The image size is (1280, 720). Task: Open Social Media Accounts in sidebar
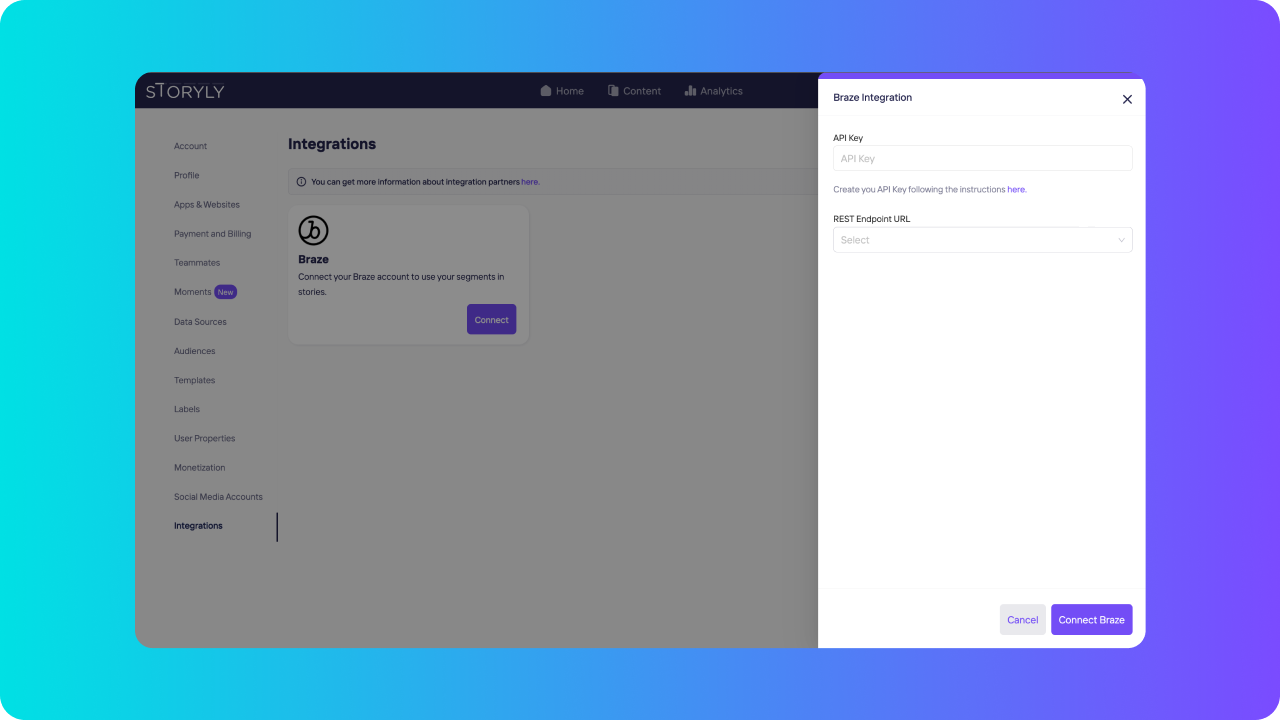tap(218, 497)
